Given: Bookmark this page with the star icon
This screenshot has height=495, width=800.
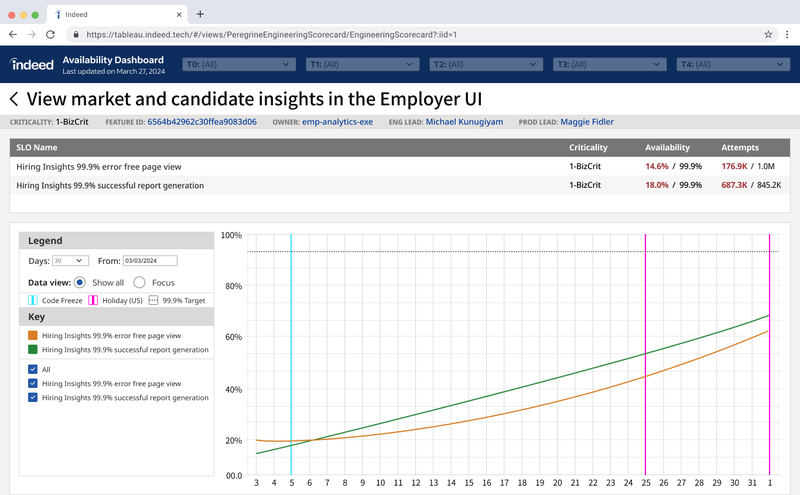Looking at the screenshot, I should pos(768,35).
